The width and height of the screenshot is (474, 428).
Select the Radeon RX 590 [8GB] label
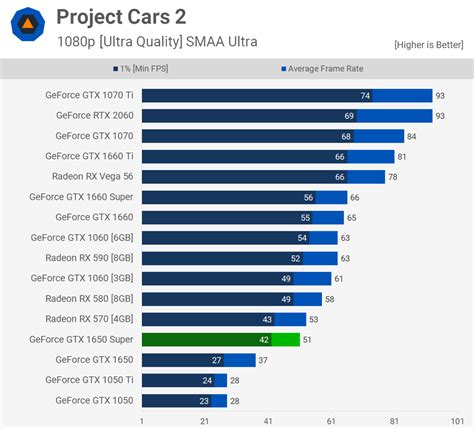point(89,258)
